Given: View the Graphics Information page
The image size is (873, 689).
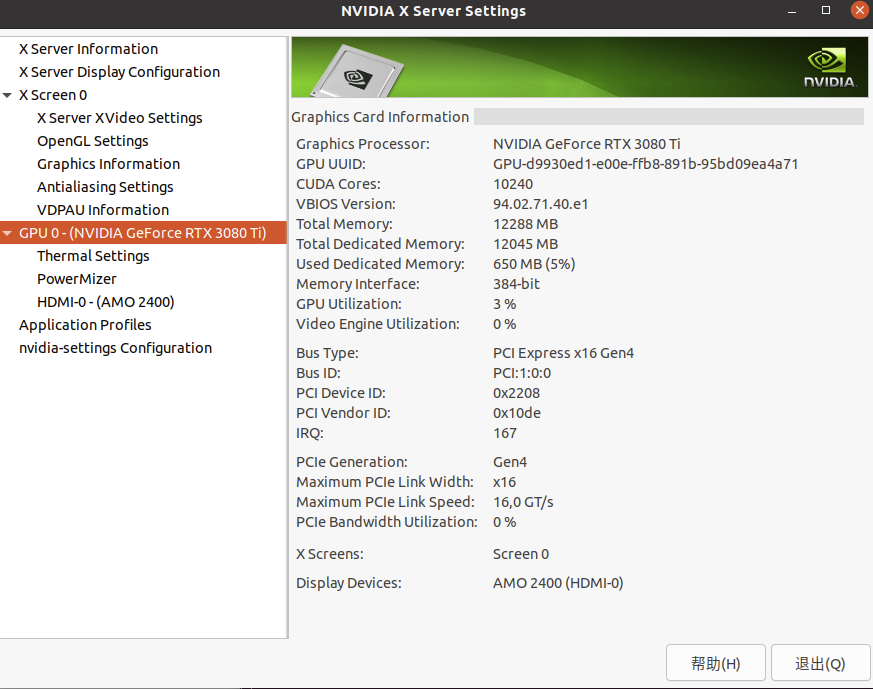Looking at the screenshot, I should [108, 163].
